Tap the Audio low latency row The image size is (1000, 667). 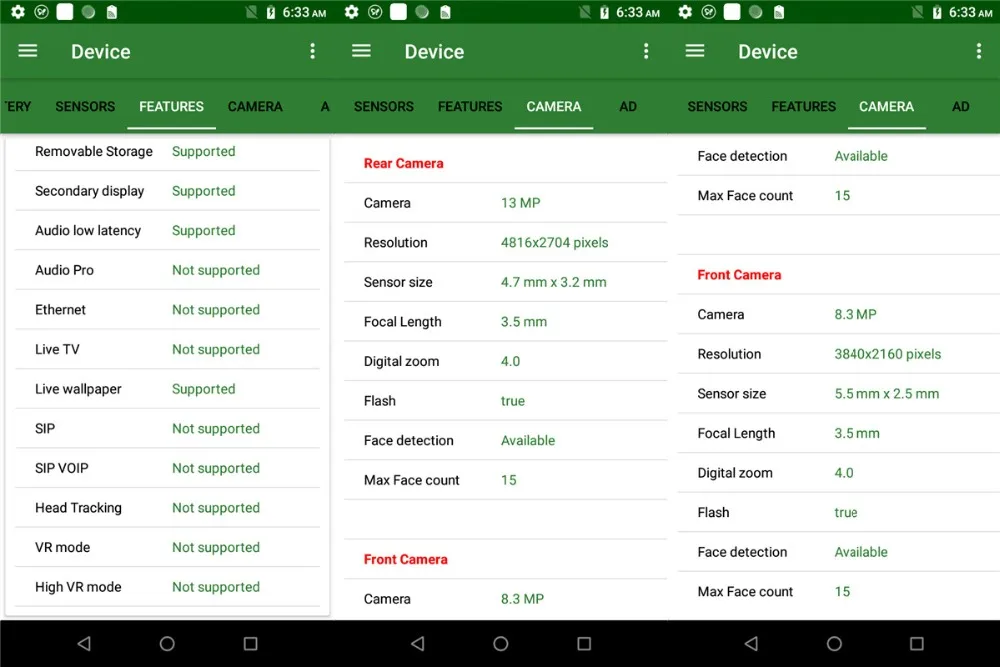(167, 230)
